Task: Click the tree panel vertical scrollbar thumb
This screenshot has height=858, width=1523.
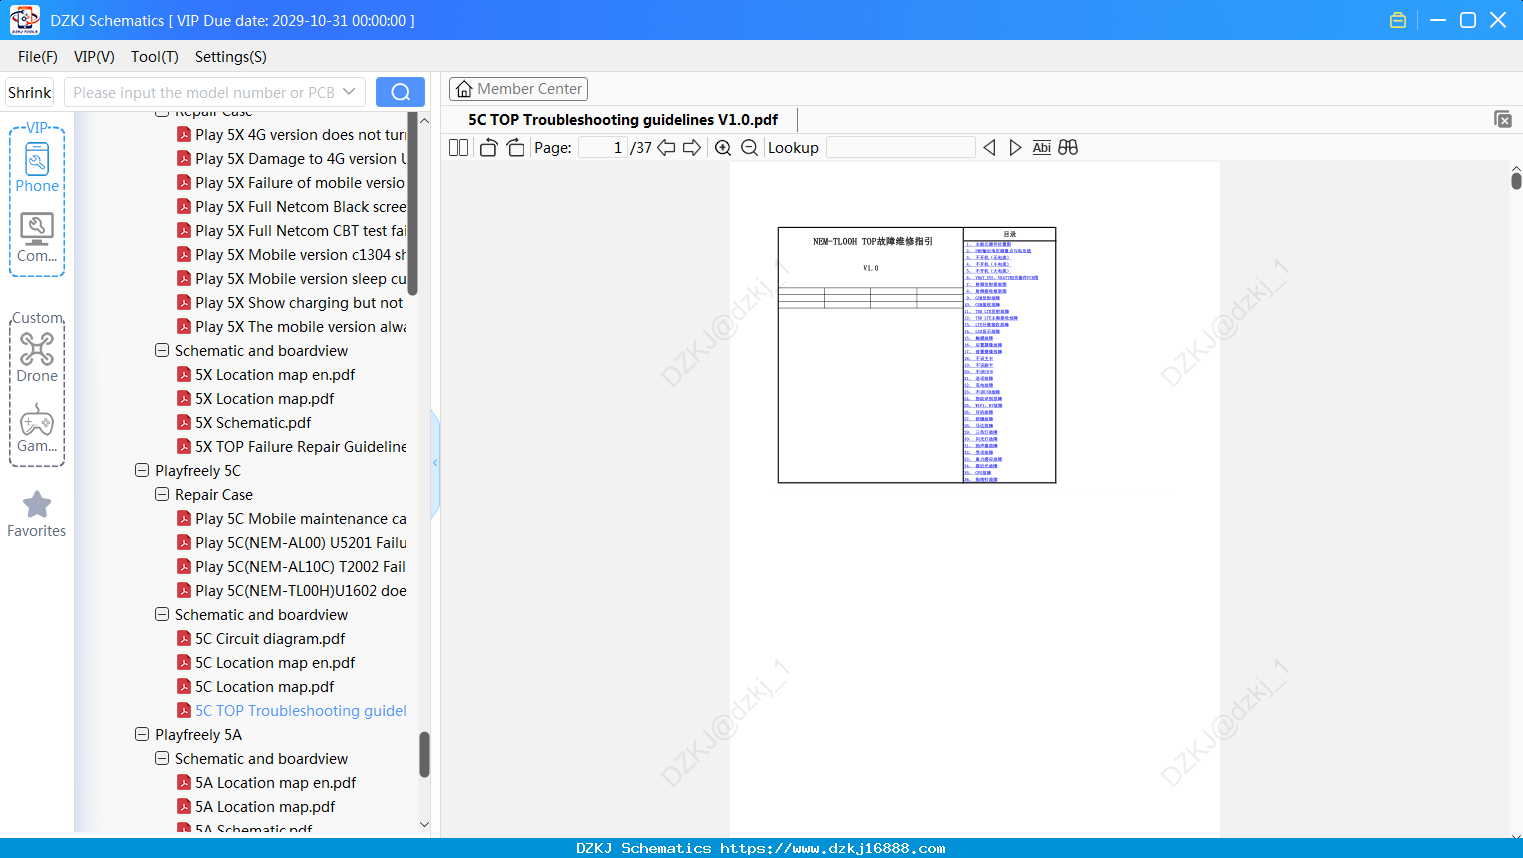Action: tap(424, 754)
